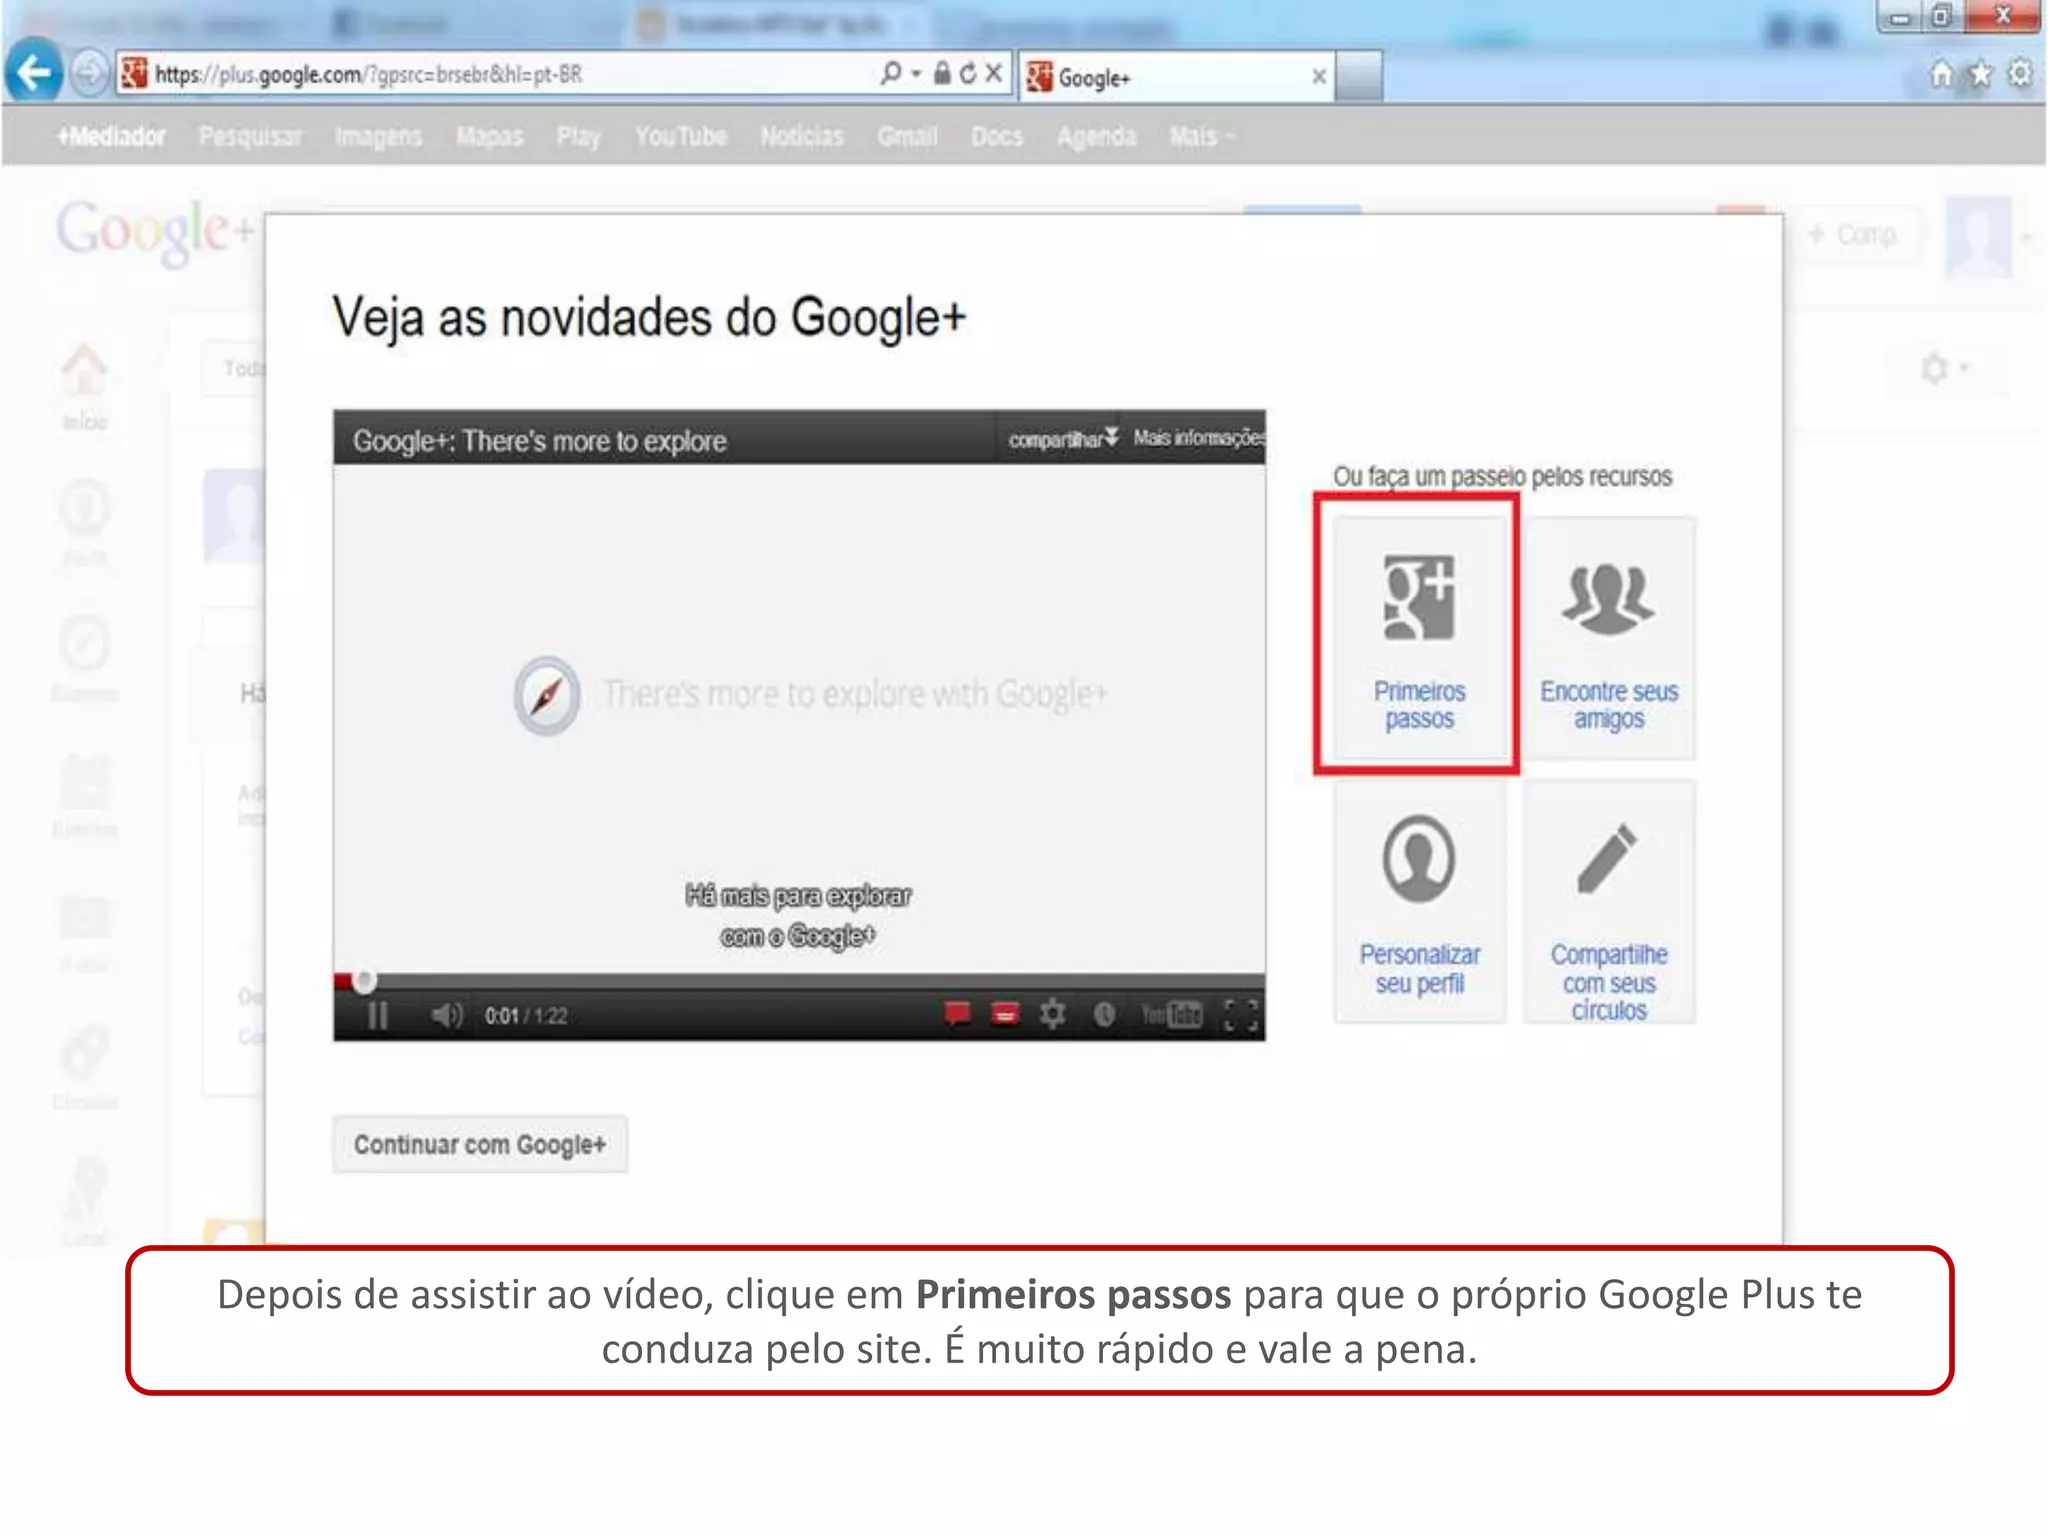Screen dimensions: 2048x1536
Task: Open Gmail in Google bar
Action: [907, 136]
